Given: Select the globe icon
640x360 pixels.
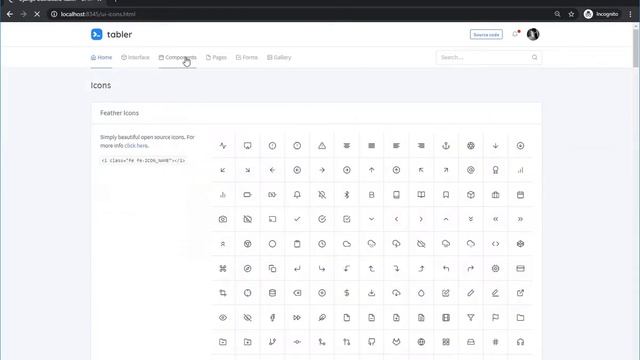Looking at the screenshot, I should click(x=421, y=342).
